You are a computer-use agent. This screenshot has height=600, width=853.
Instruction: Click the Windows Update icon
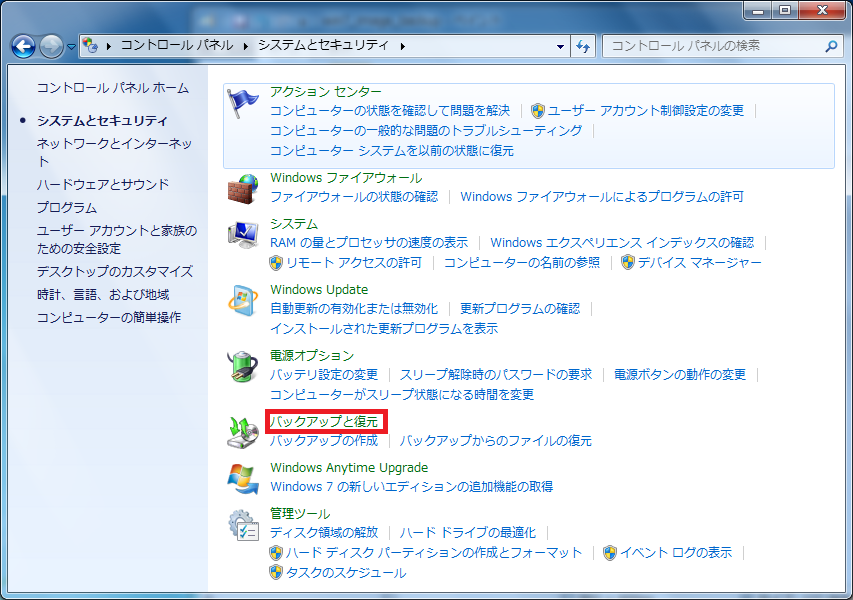(x=243, y=301)
